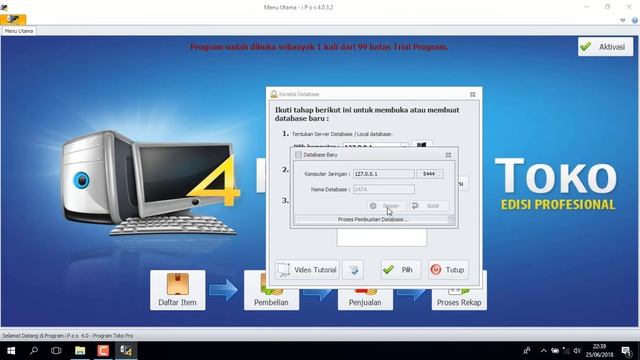Click the blue icon button beside Video Tutorial
The image size is (640, 360).
tap(353, 270)
